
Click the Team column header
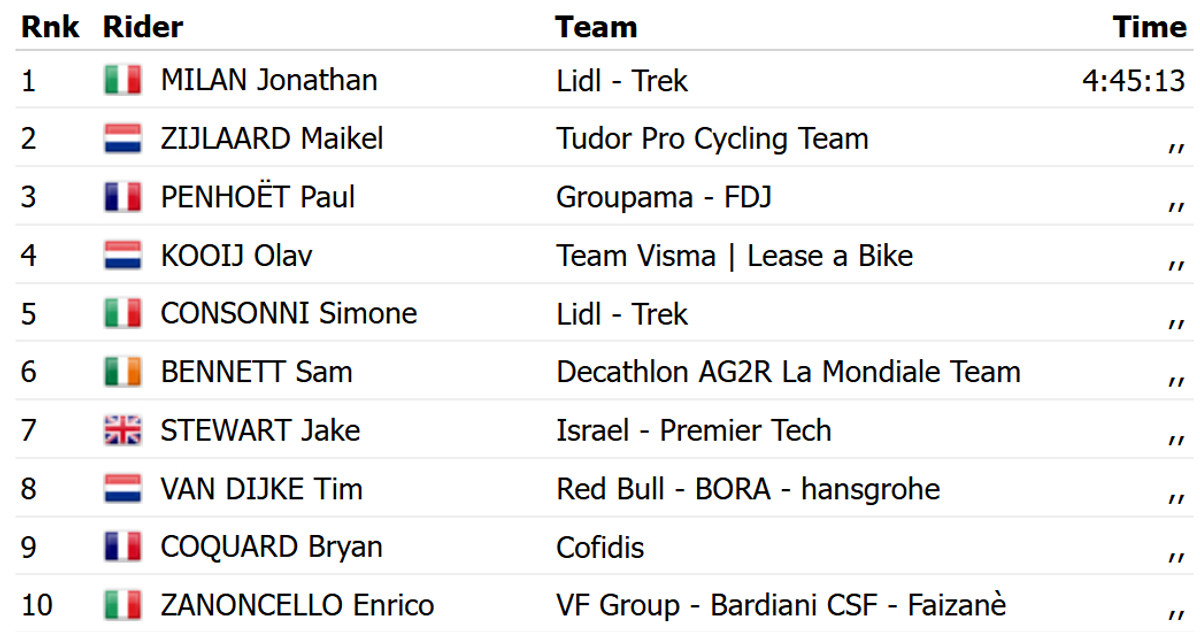click(x=596, y=27)
